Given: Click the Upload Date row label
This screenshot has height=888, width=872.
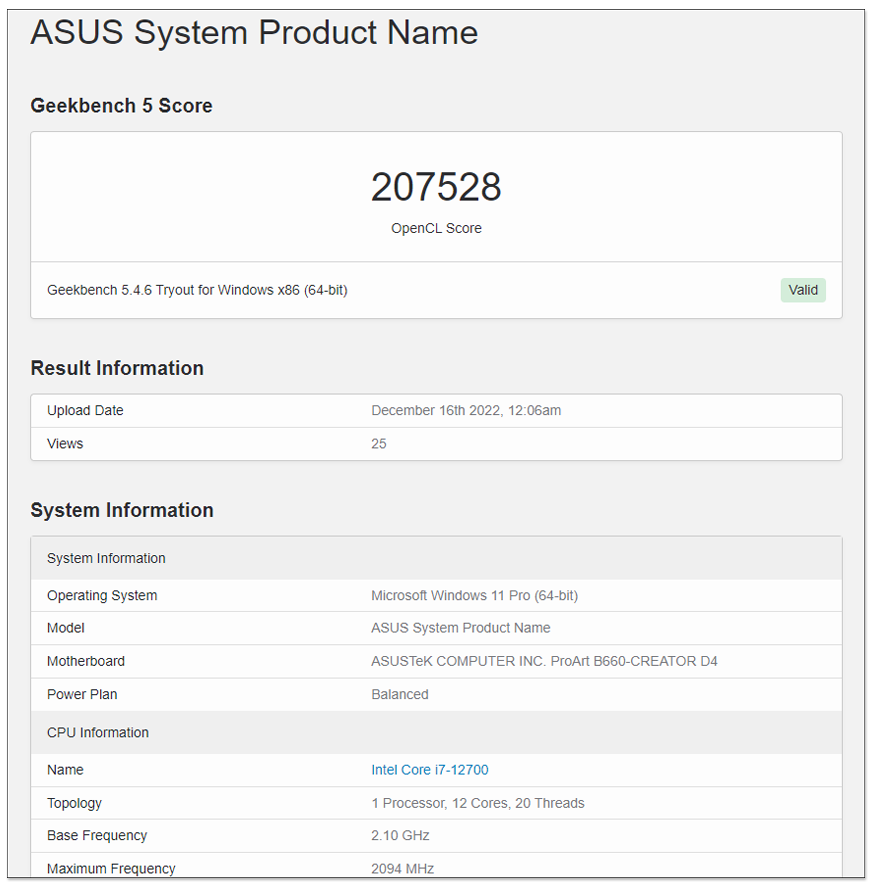Looking at the screenshot, I should click(x=86, y=411).
